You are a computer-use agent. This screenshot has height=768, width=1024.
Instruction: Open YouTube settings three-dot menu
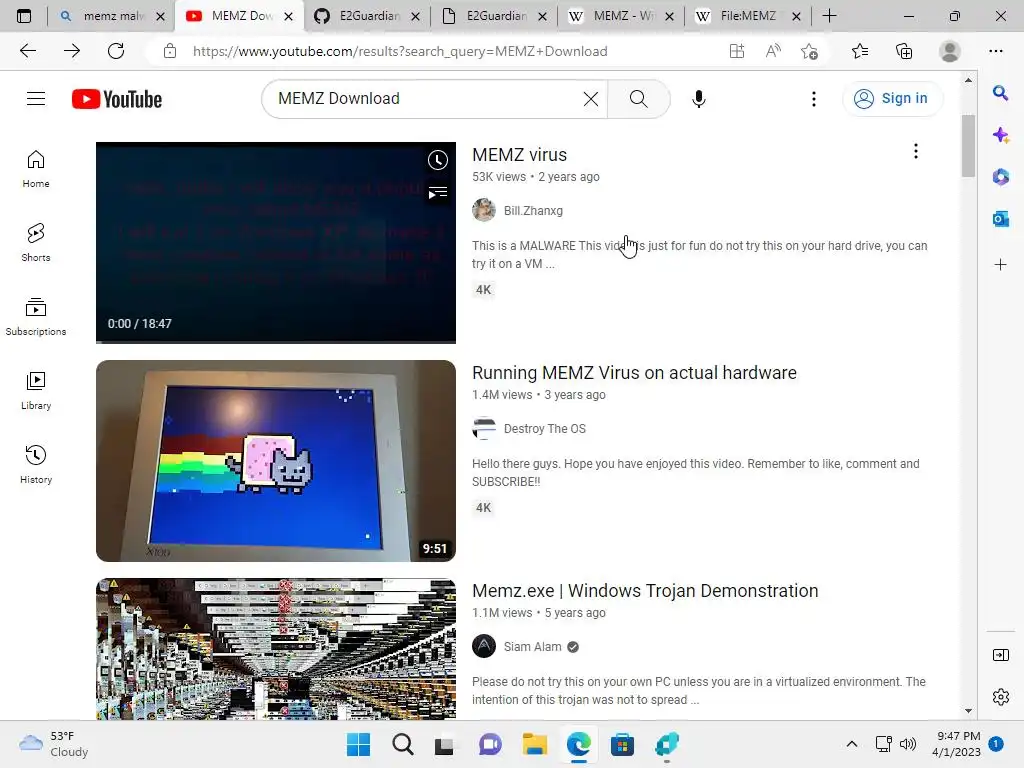(813, 99)
